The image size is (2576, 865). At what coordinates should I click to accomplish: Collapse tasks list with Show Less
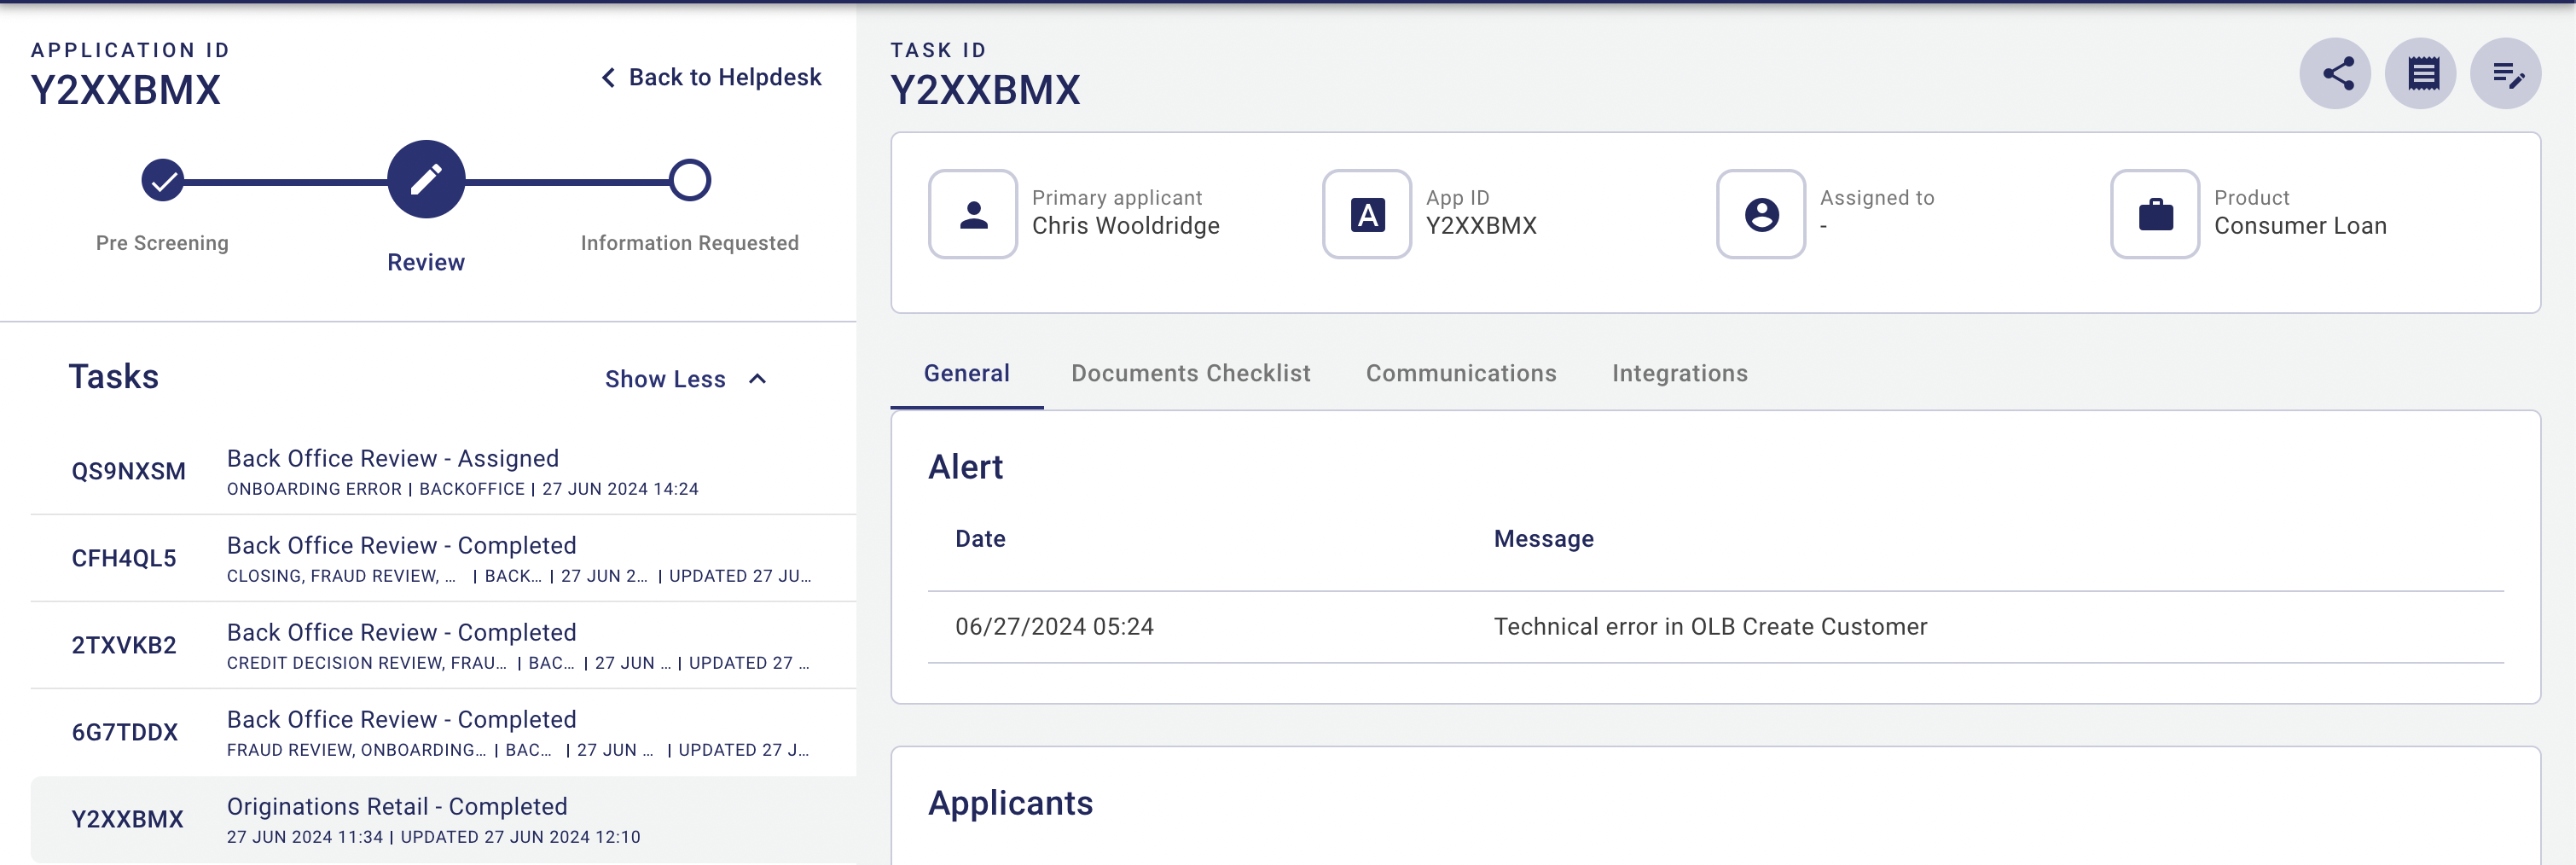point(685,379)
